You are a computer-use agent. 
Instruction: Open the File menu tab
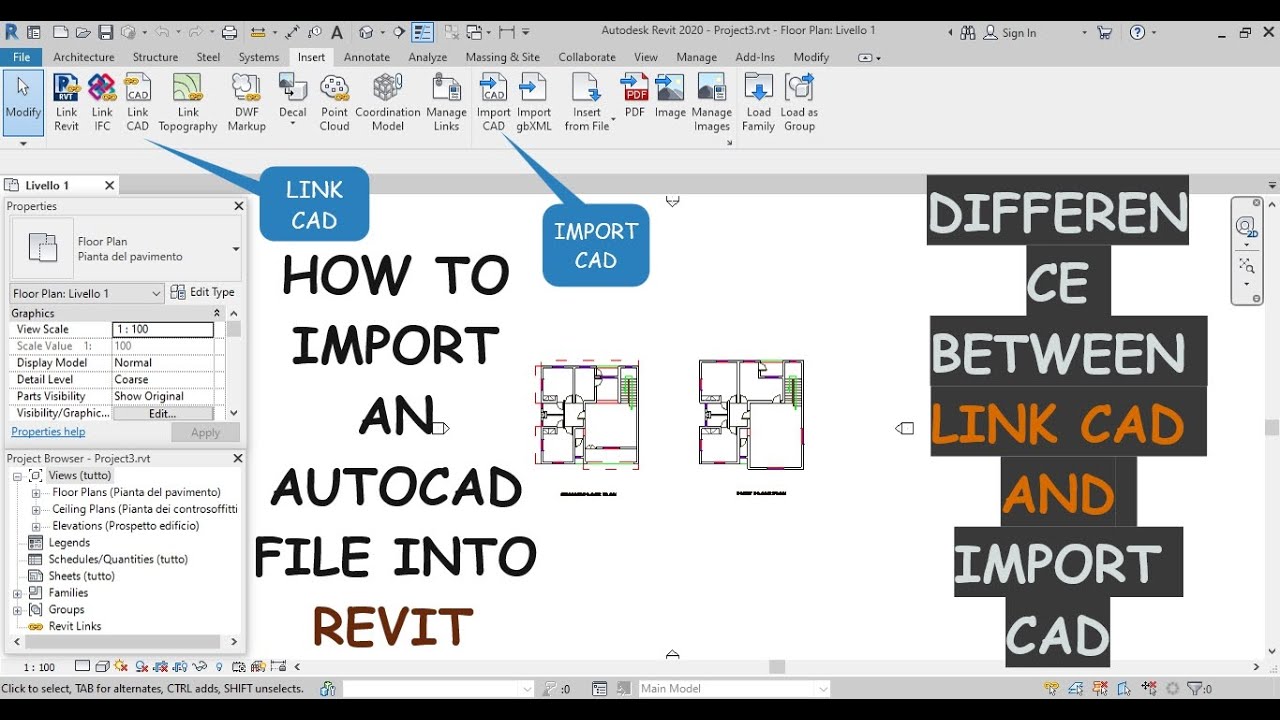pos(21,57)
